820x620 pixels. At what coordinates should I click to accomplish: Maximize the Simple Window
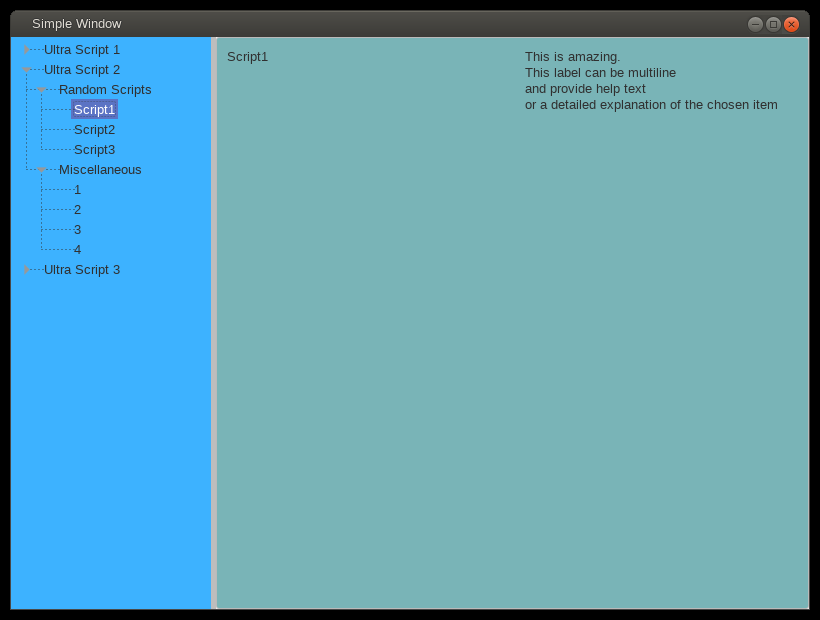tap(773, 24)
